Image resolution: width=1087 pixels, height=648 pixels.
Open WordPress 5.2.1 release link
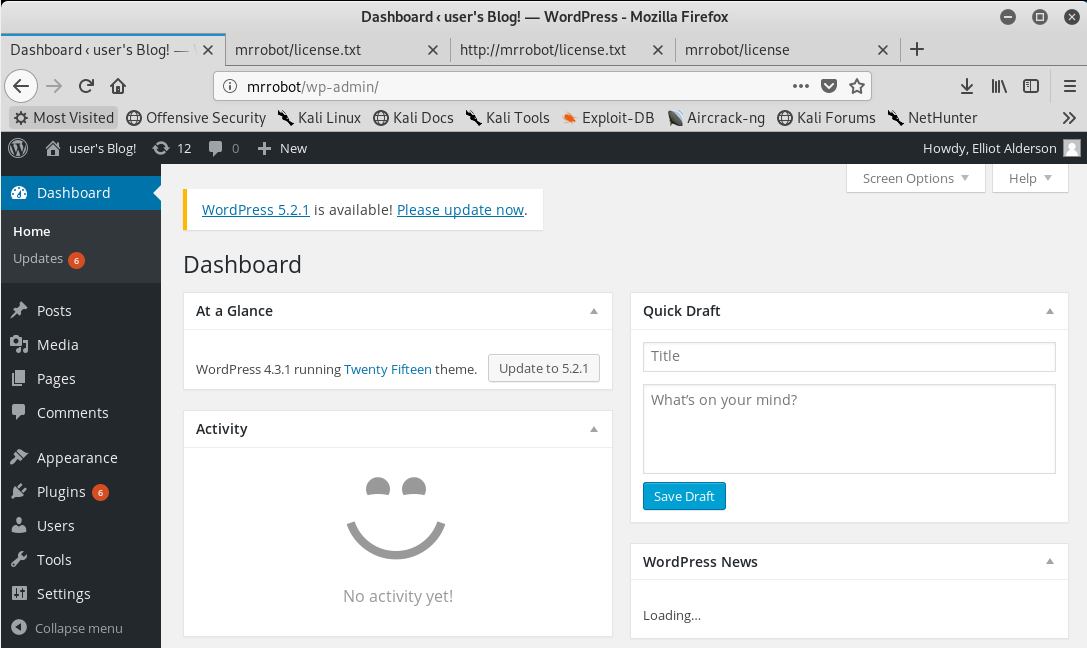coord(255,210)
